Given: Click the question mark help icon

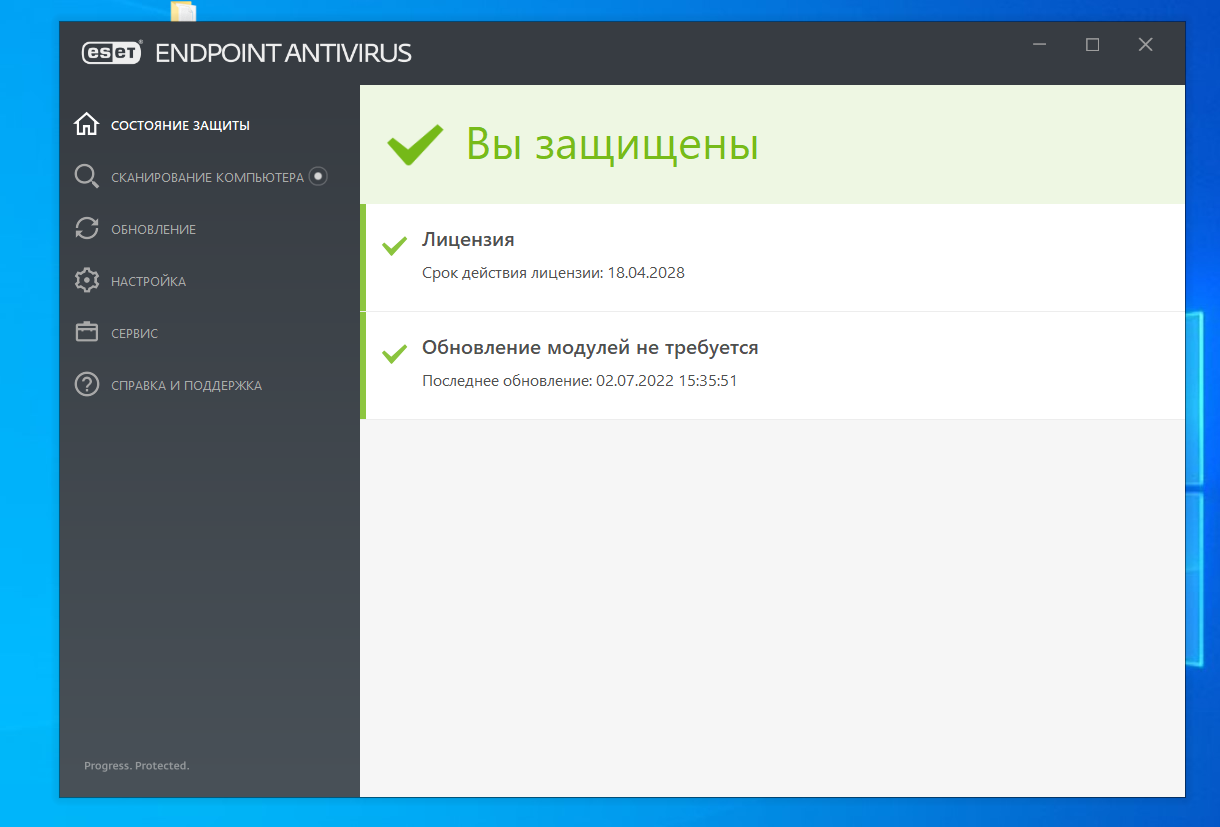Looking at the screenshot, I should pos(87,385).
